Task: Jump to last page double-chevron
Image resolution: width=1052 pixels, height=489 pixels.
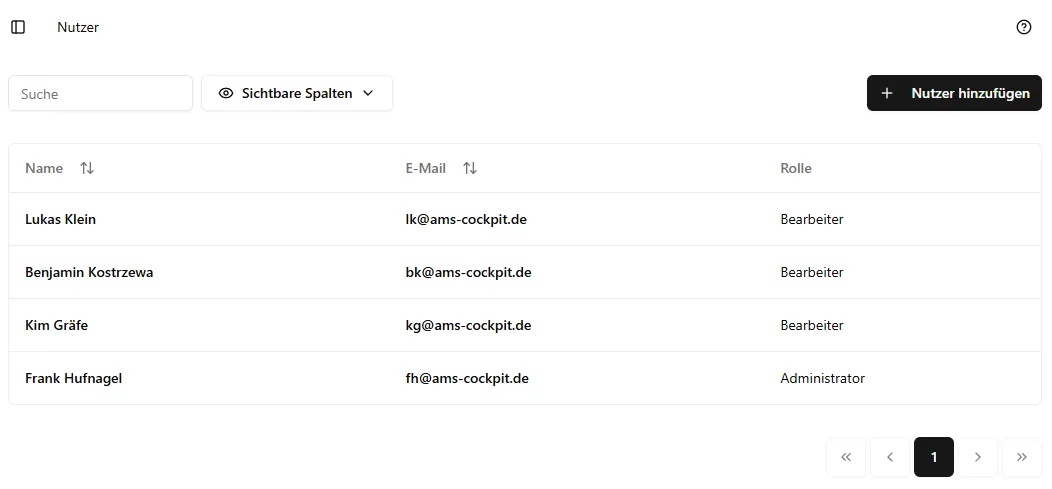Action: click(x=1022, y=457)
